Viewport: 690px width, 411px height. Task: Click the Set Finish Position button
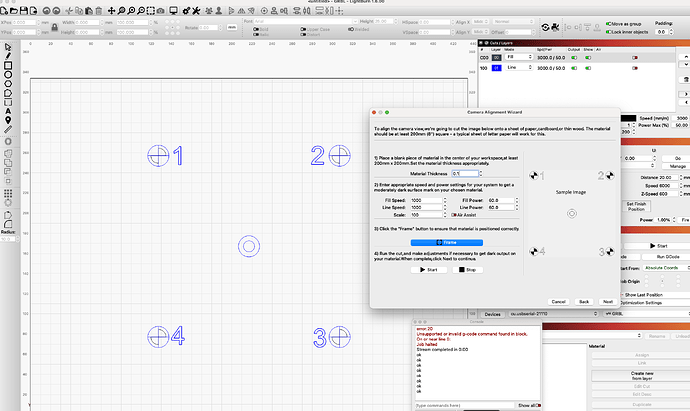636,206
